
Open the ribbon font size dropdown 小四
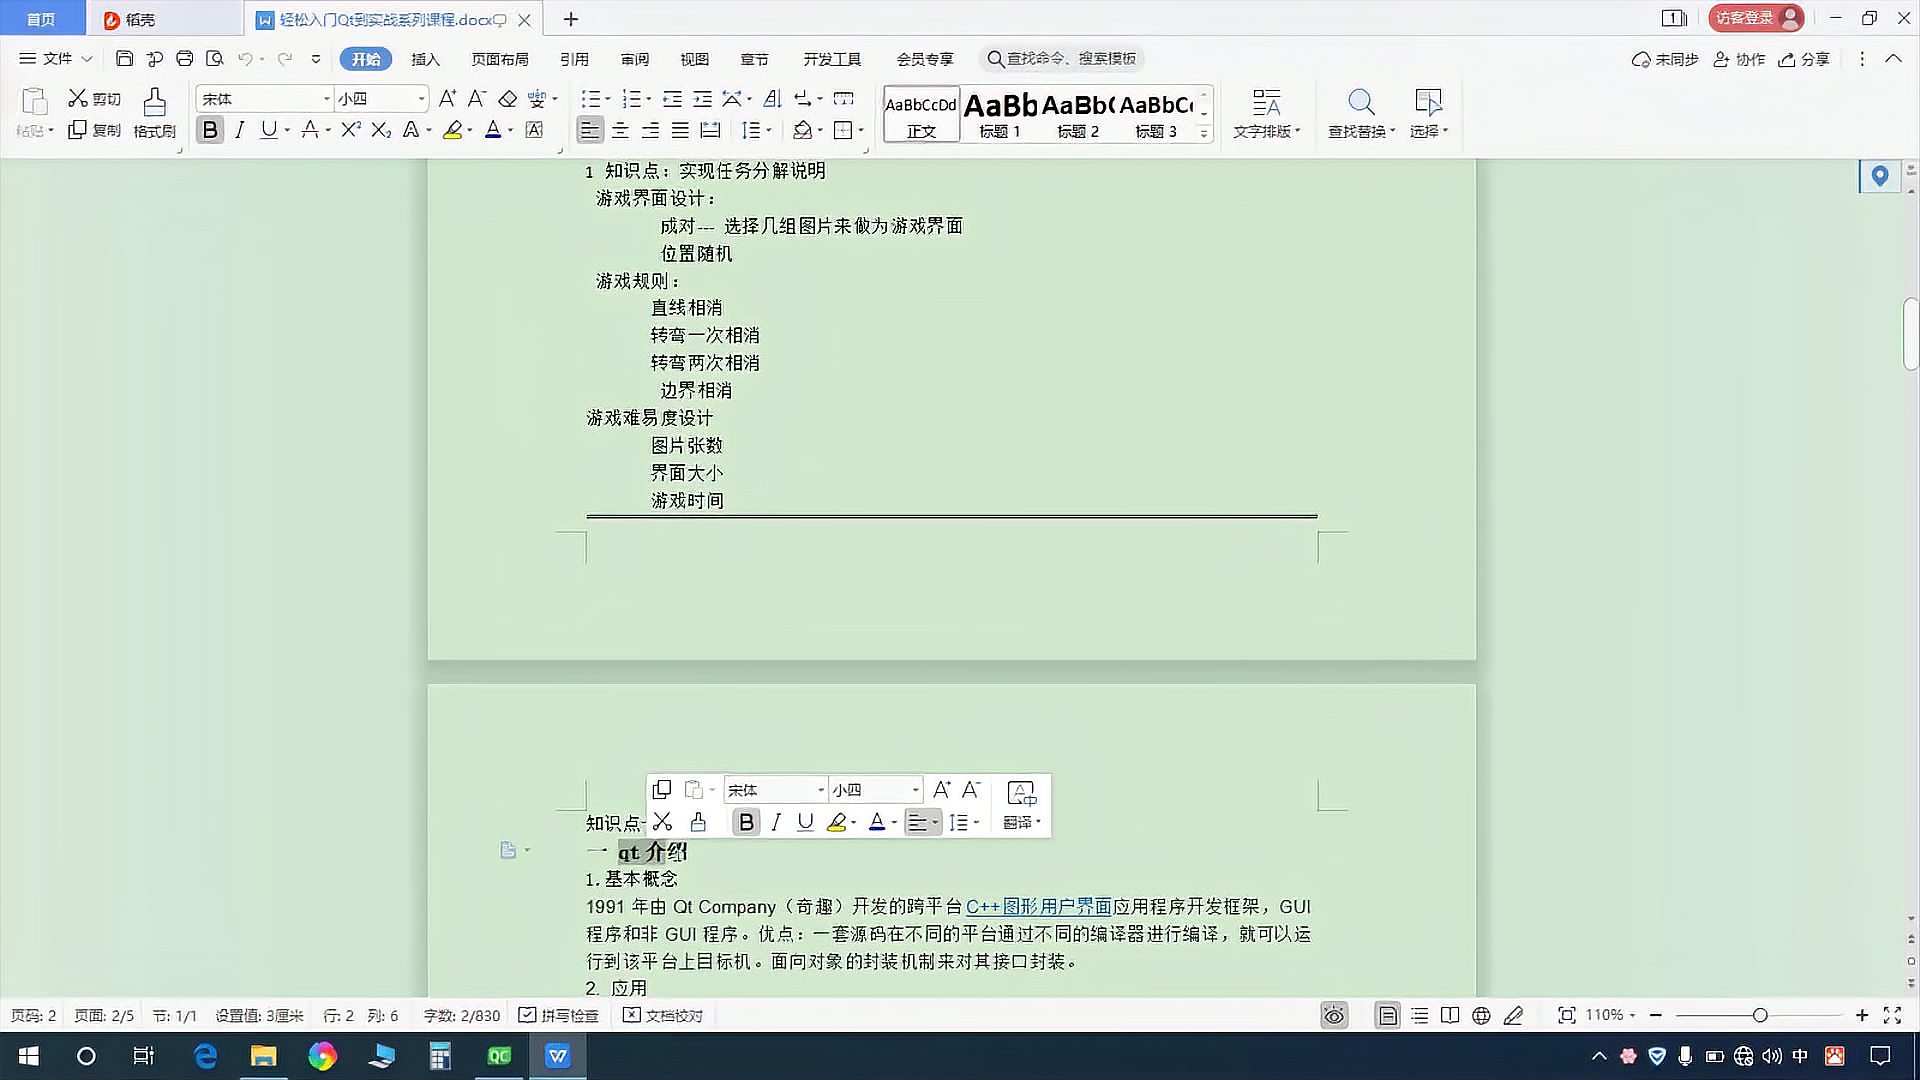[x=421, y=98]
